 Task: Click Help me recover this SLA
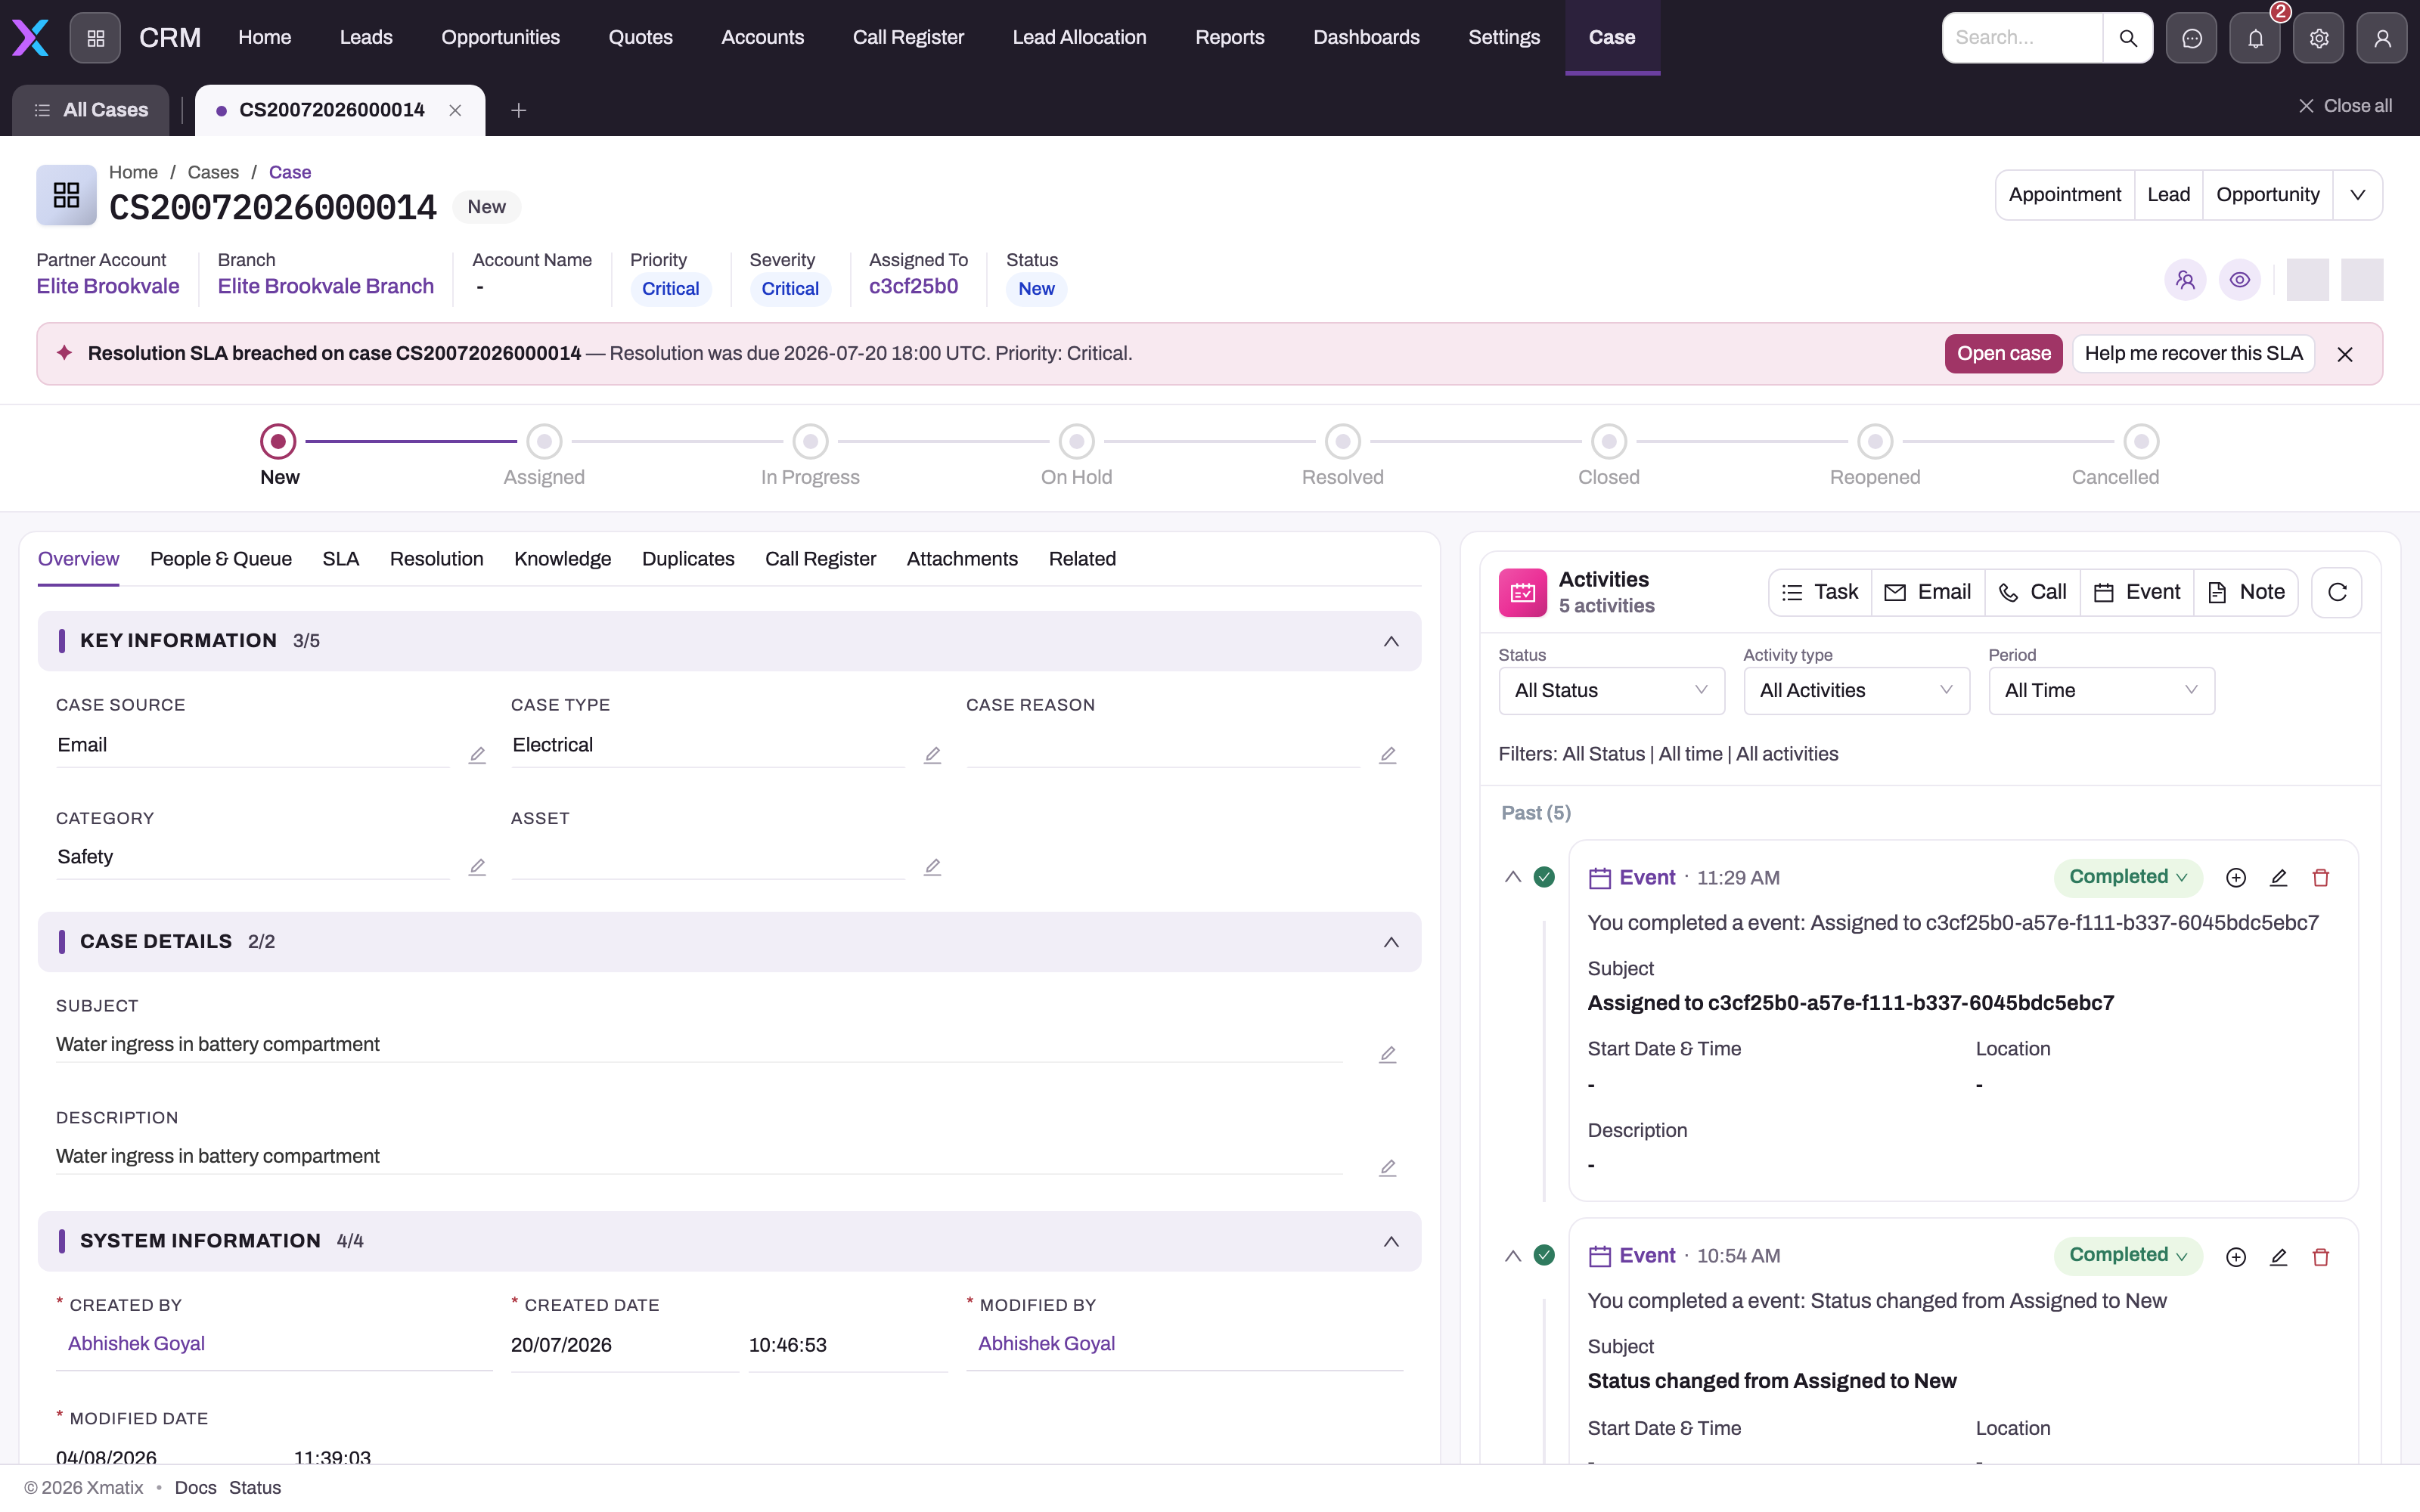(x=2193, y=354)
